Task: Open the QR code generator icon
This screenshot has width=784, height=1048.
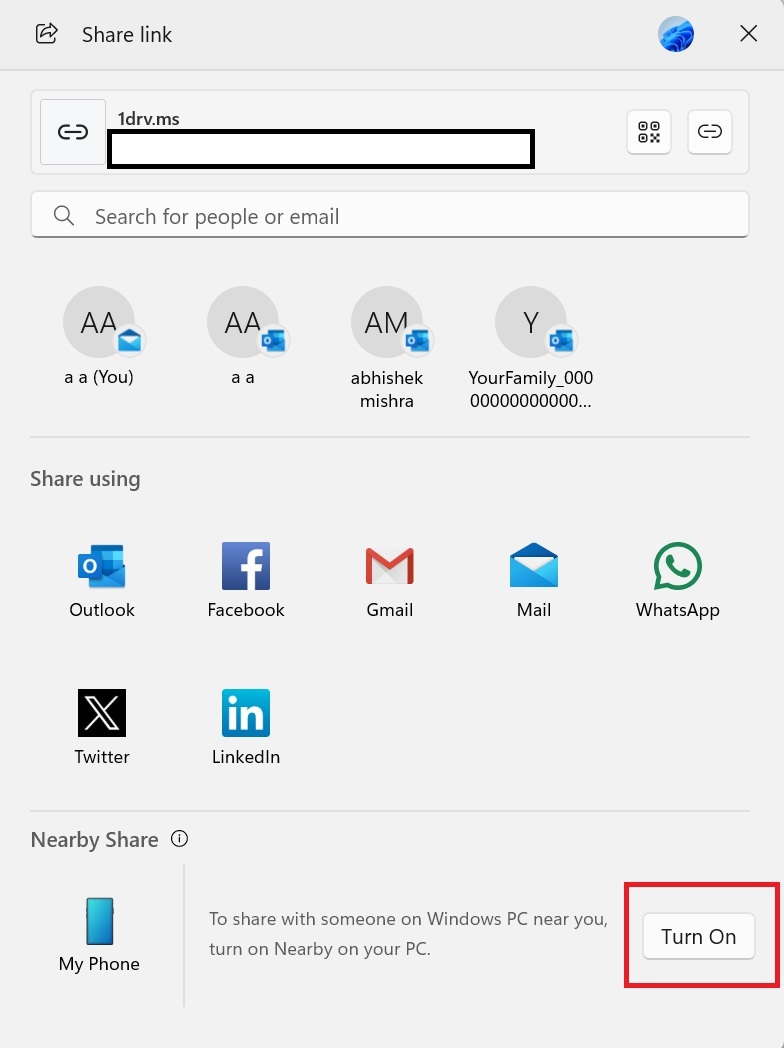Action: [x=648, y=132]
